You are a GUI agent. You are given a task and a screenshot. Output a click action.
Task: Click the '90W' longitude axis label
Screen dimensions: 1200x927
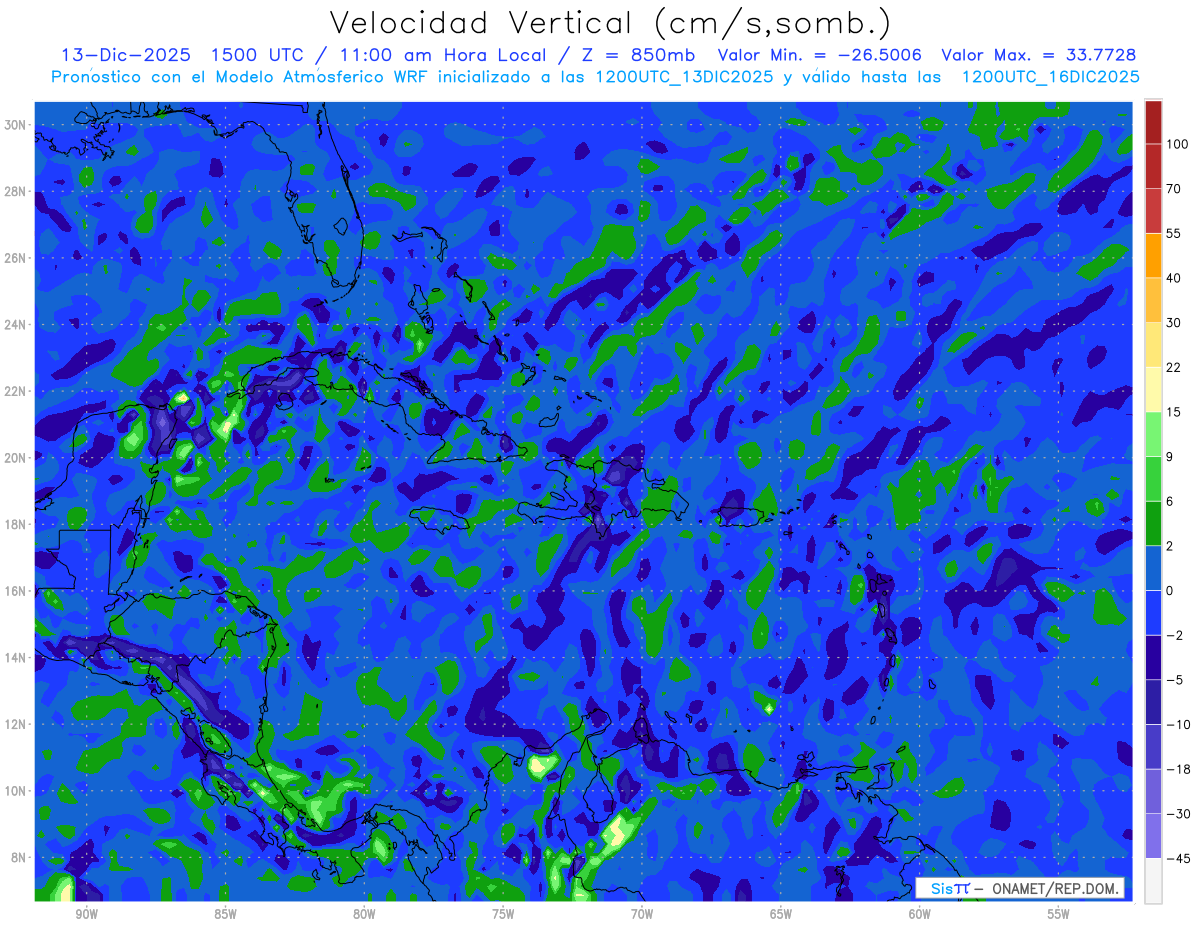(86, 914)
